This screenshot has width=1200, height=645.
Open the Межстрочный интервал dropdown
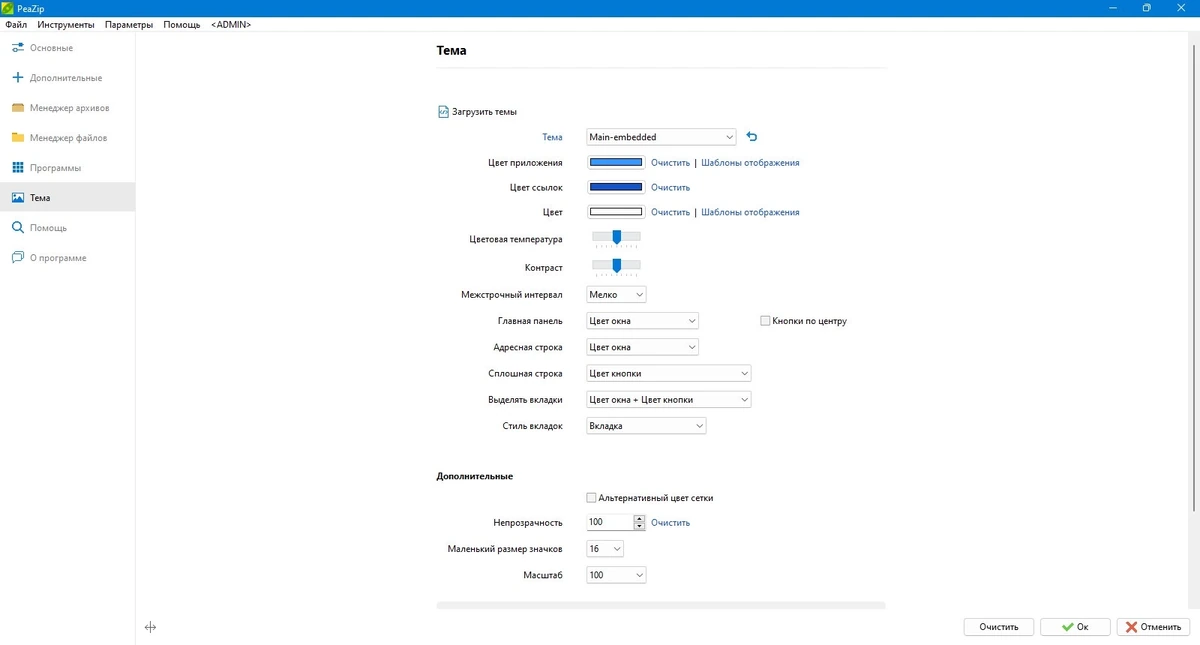[x=616, y=295]
